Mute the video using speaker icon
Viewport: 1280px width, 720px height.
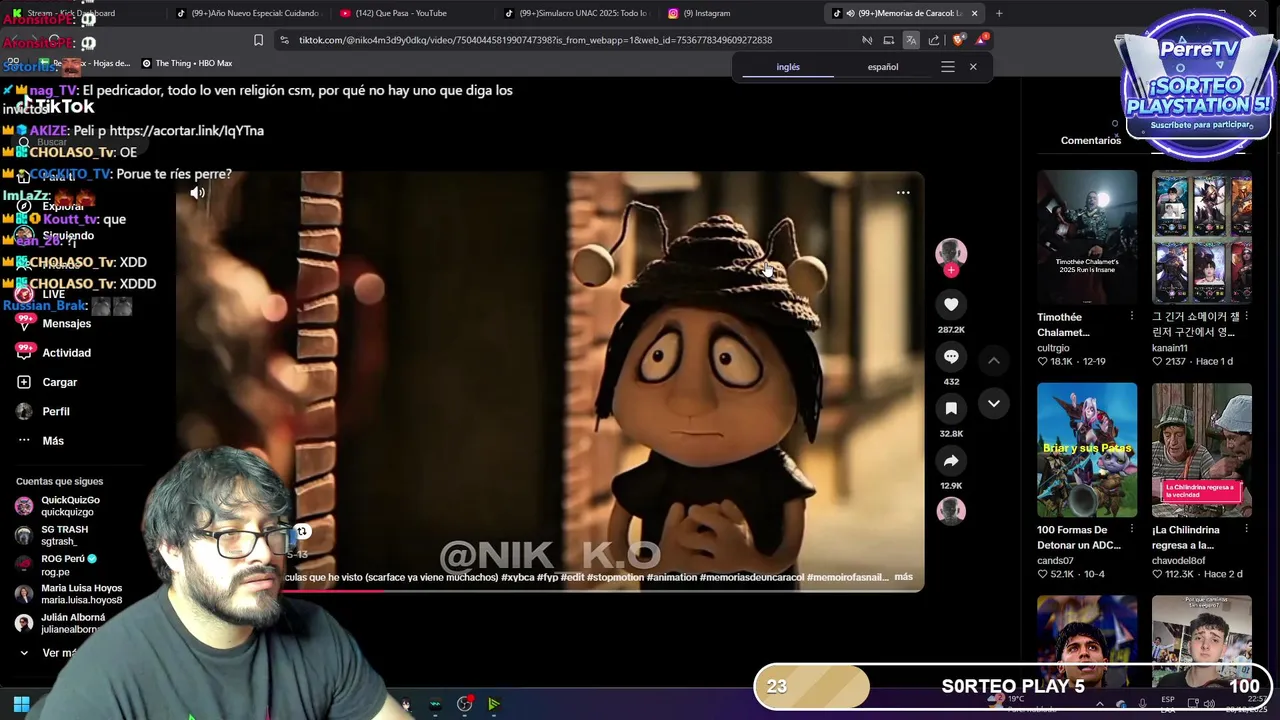coord(198,193)
